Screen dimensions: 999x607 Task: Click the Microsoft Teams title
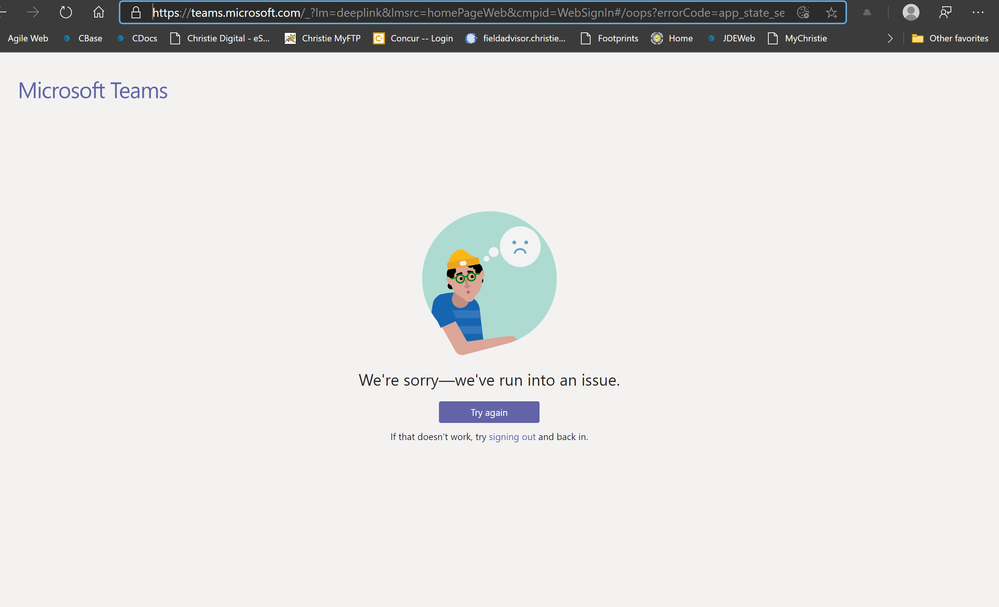click(93, 90)
